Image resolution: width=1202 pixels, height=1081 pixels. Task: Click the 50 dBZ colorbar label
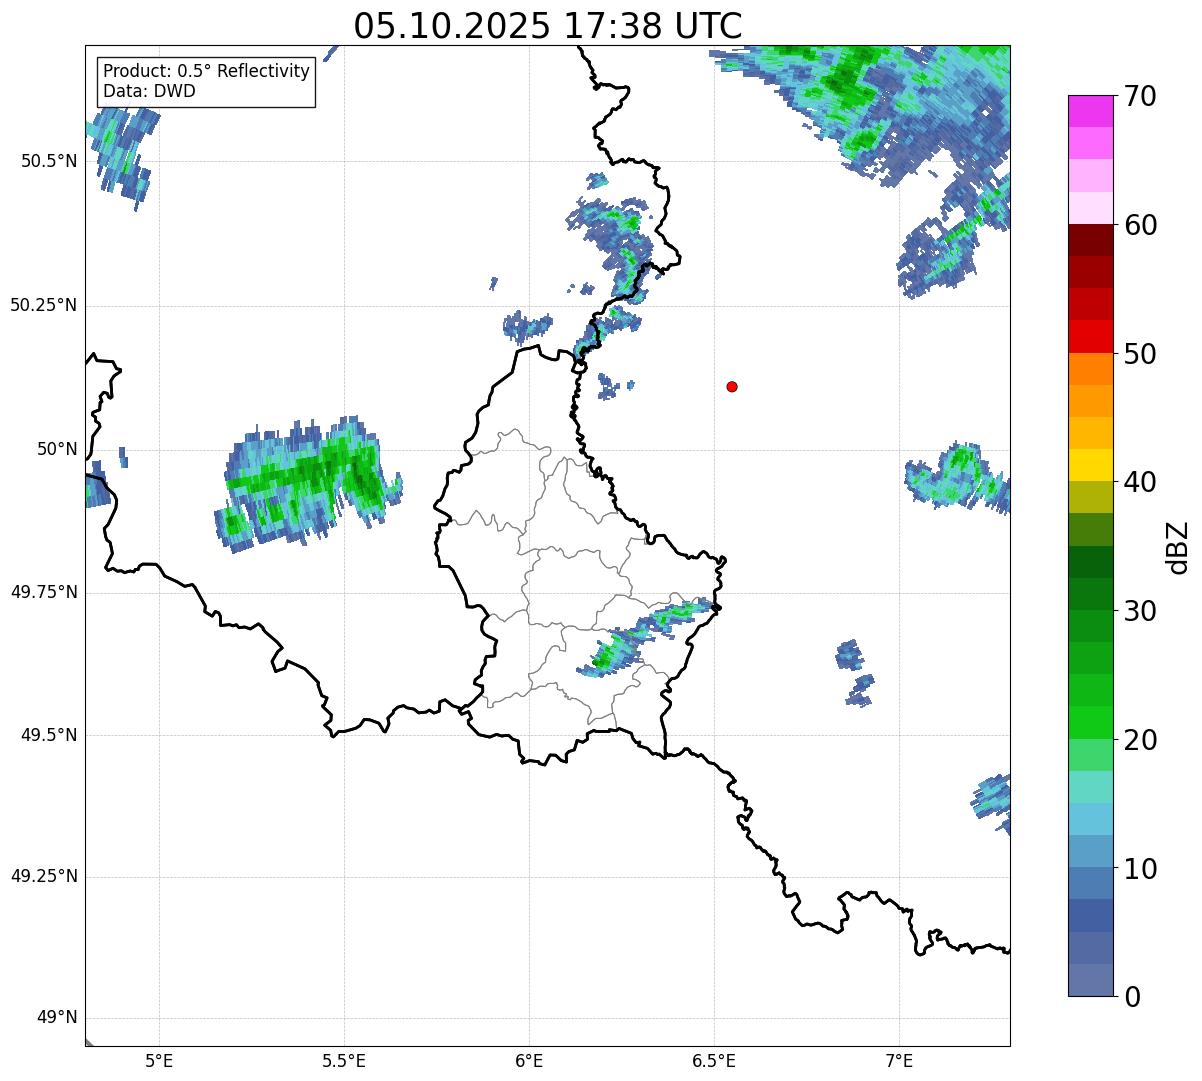pos(1140,354)
